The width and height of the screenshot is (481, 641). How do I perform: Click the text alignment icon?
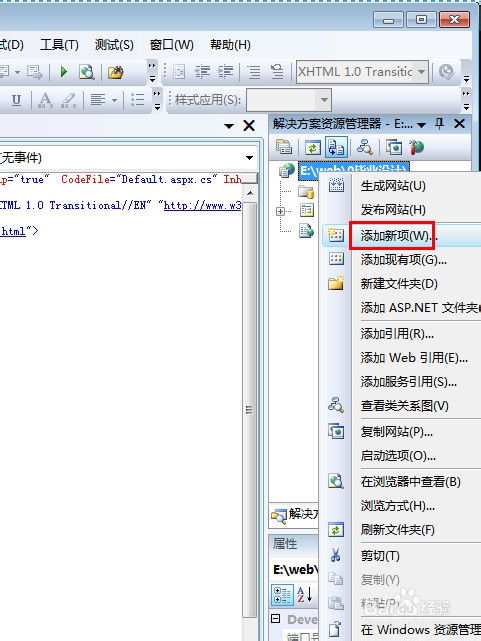(x=98, y=100)
